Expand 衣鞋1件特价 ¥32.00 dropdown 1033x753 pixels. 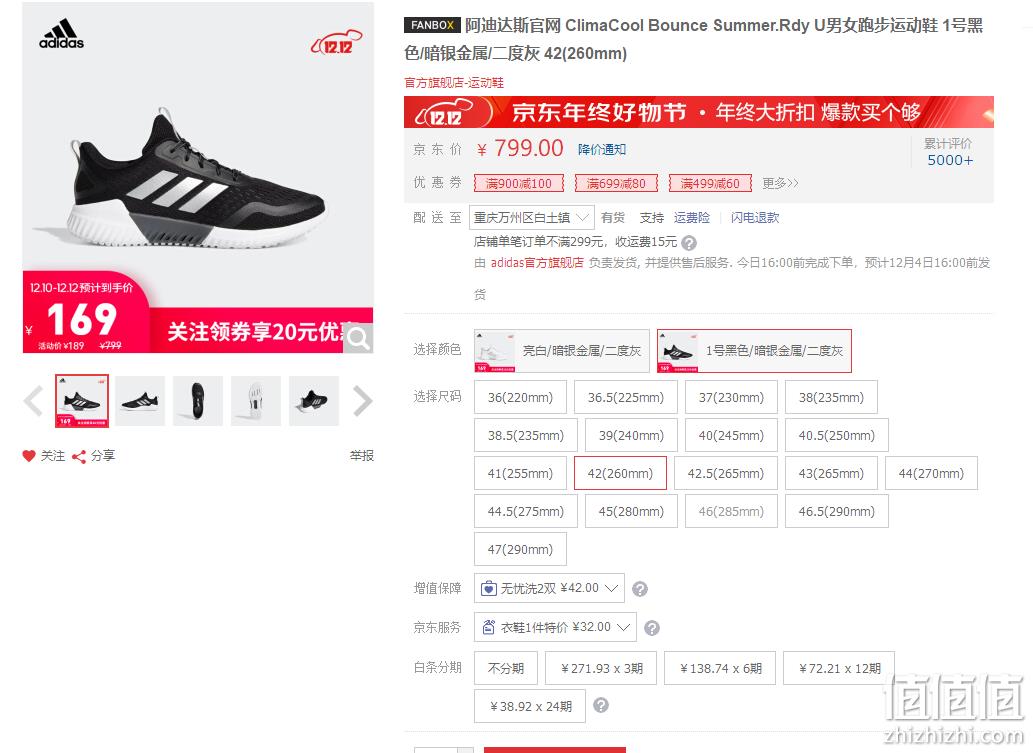[555, 627]
